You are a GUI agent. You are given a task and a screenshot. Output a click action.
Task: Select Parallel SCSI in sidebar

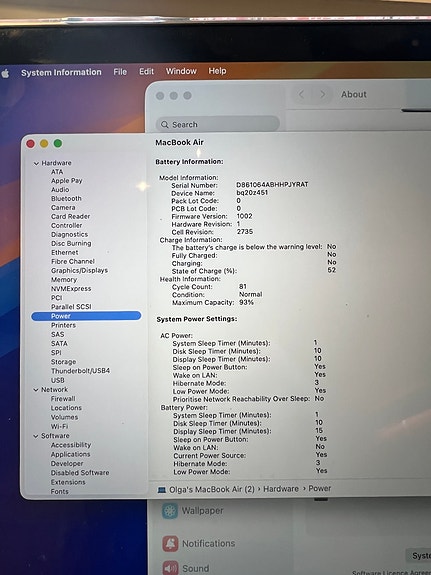tap(71, 307)
